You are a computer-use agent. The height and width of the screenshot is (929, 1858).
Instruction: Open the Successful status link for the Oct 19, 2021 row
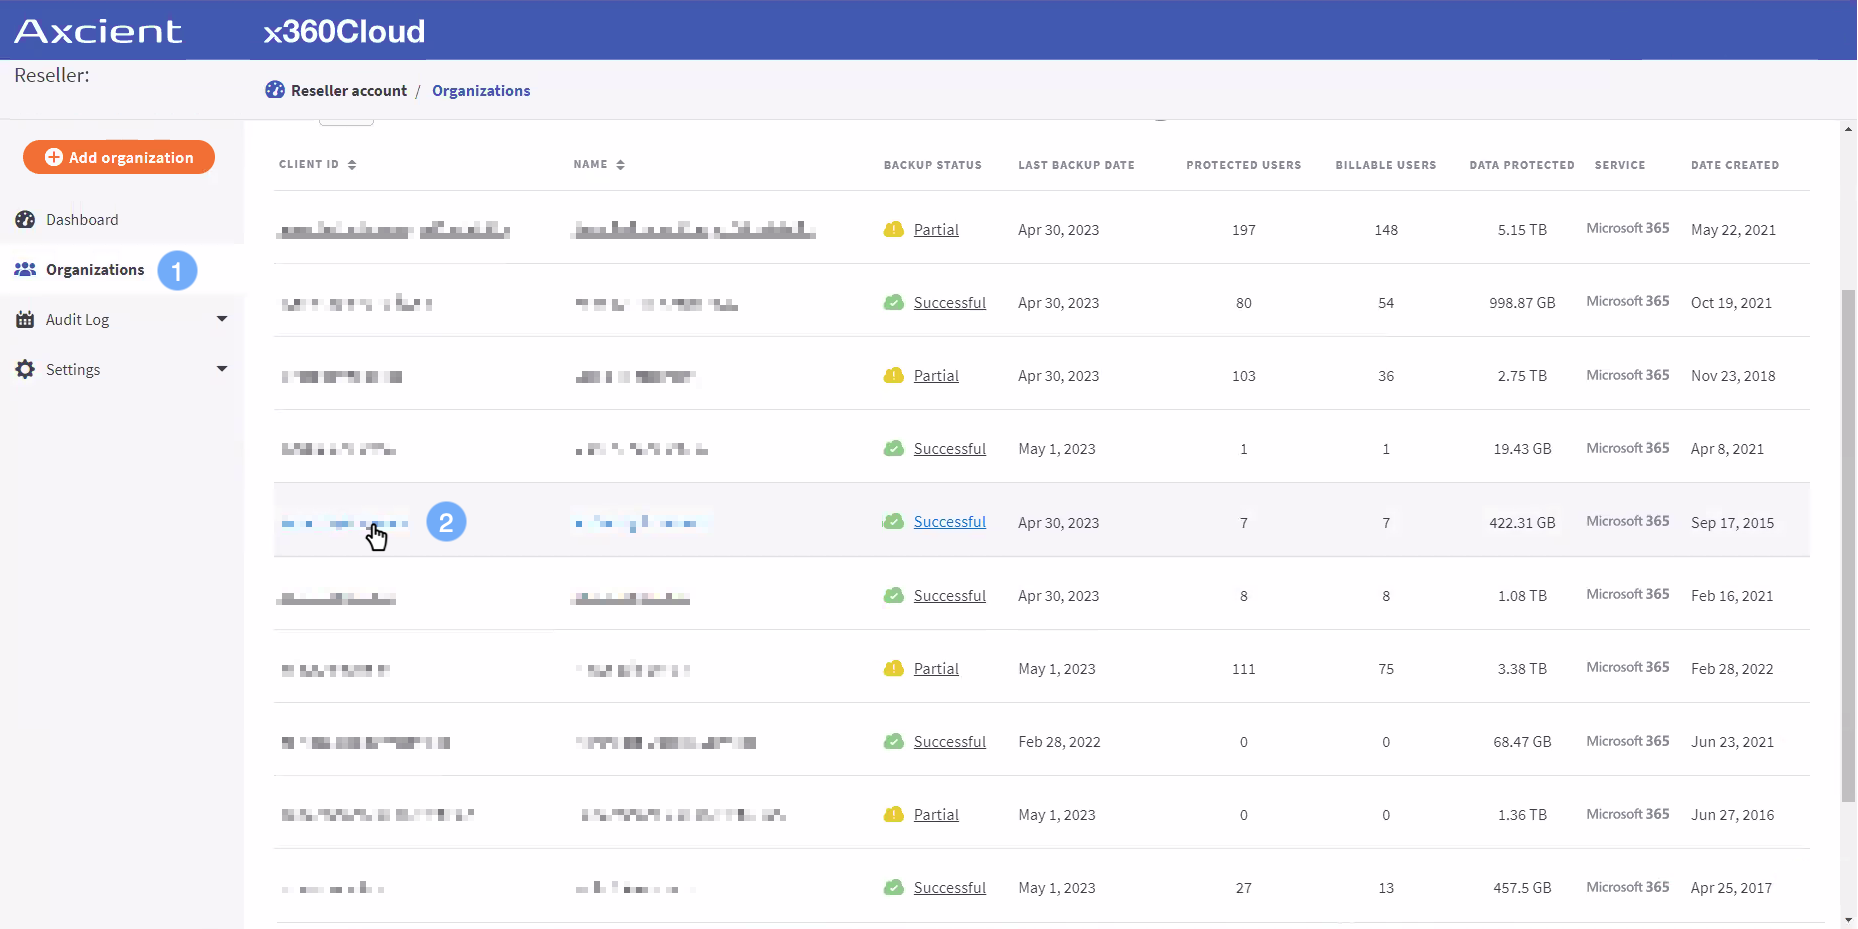click(950, 303)
